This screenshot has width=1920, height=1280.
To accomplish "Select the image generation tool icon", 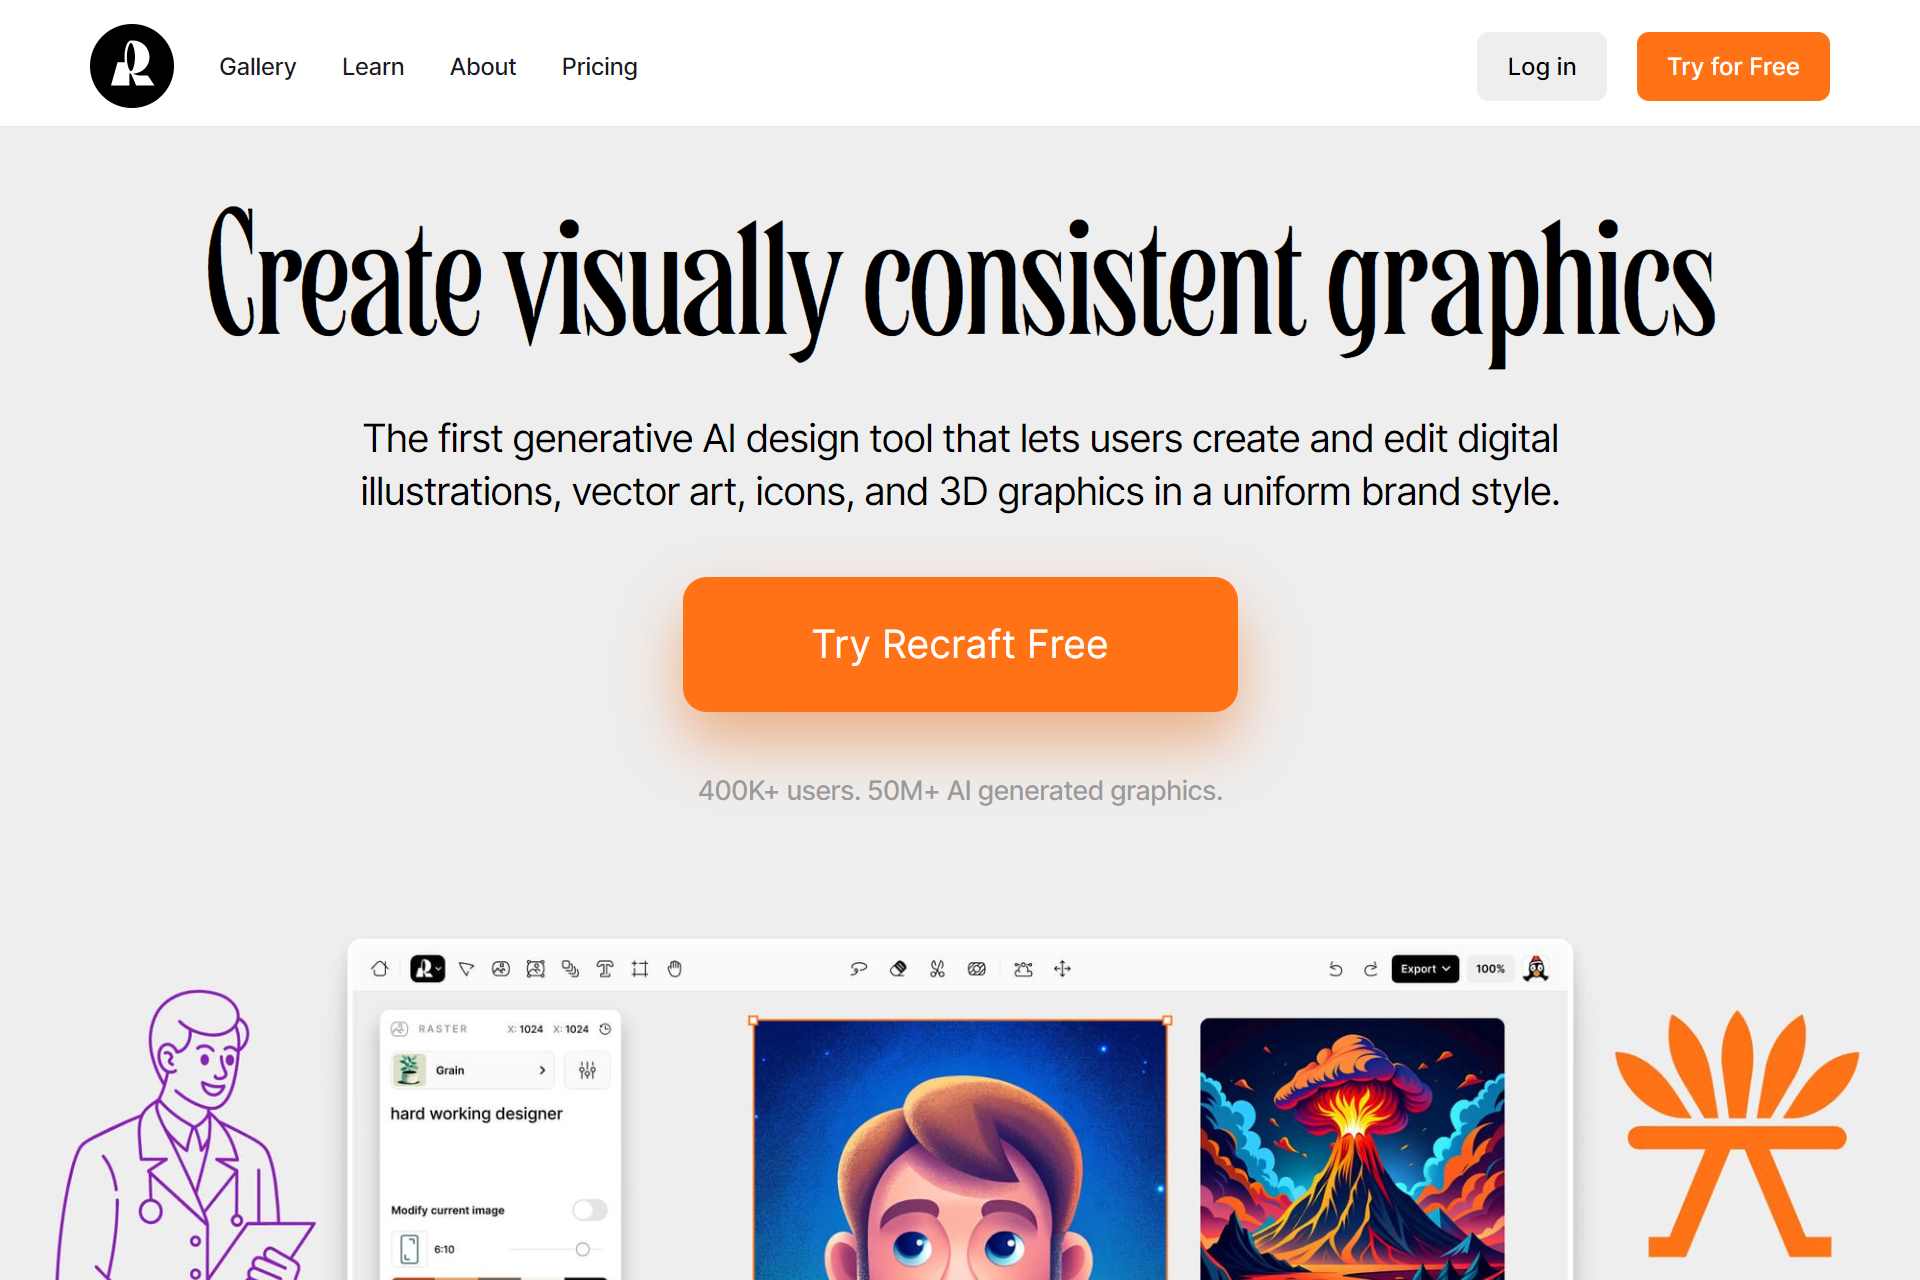I will pyautogui.click(x=501, y=968).
